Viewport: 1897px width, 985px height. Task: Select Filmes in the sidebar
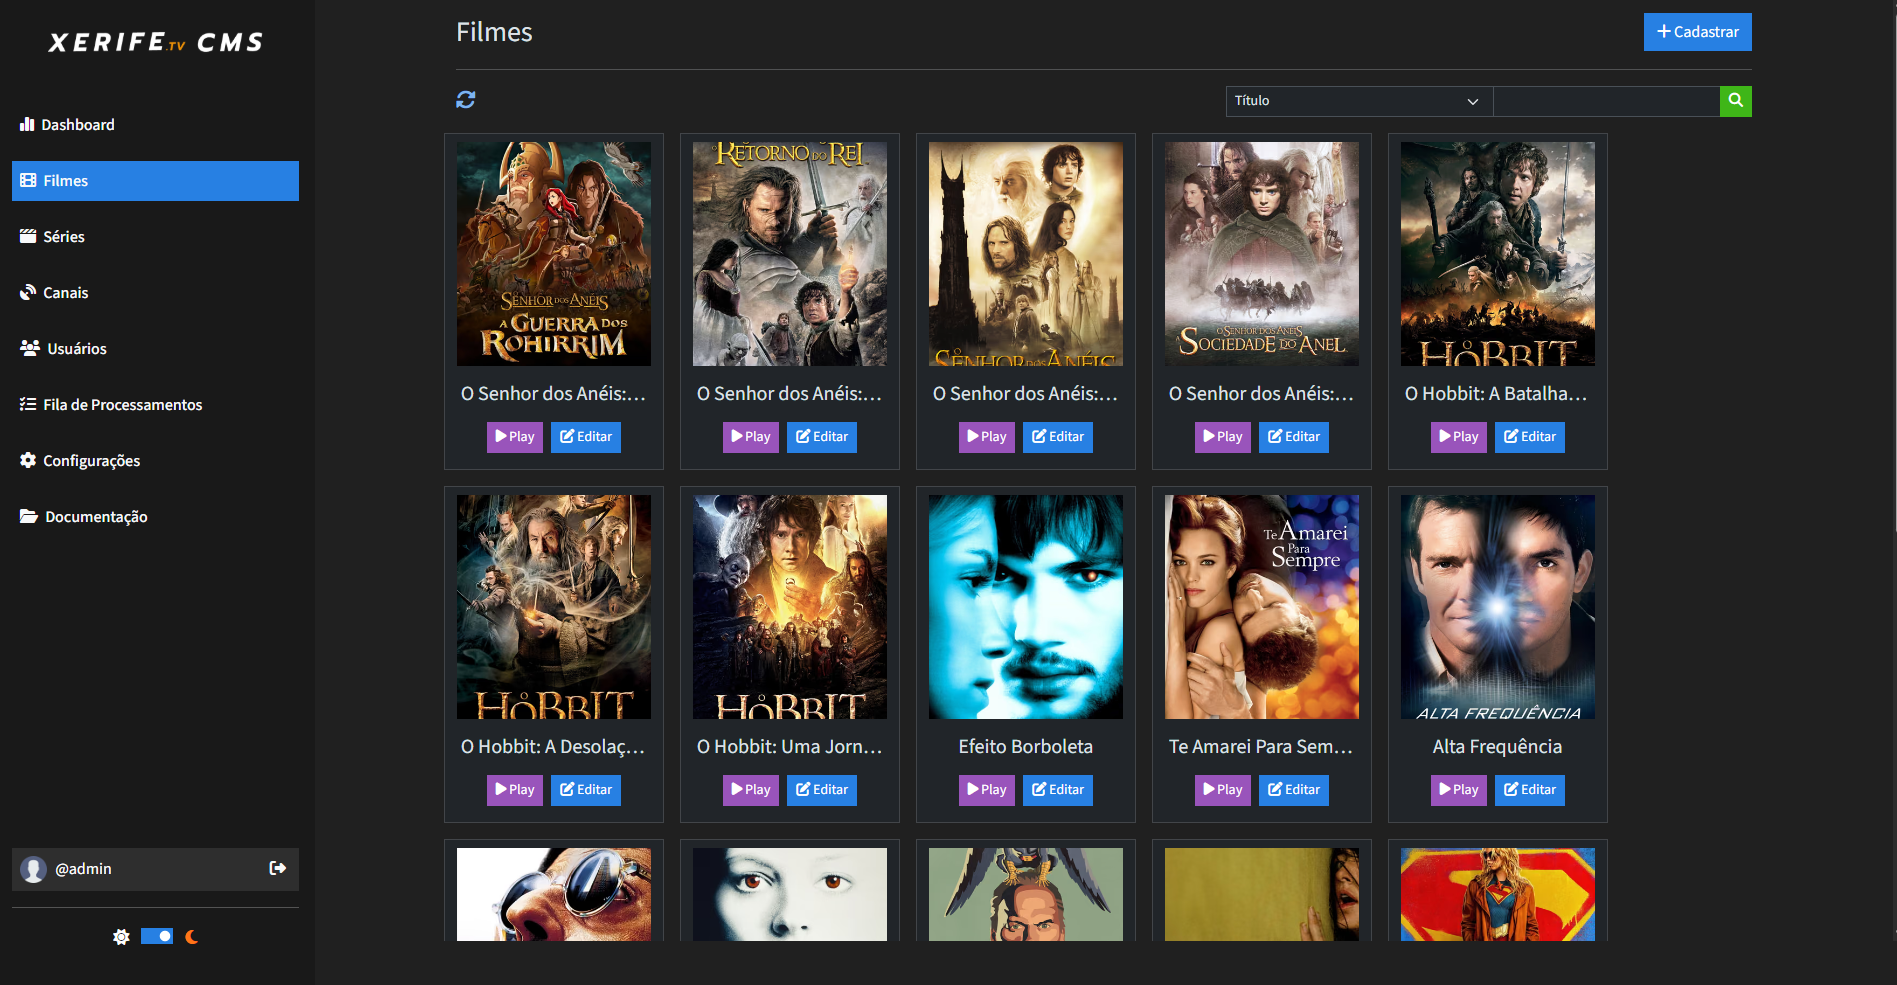[155, 181]
